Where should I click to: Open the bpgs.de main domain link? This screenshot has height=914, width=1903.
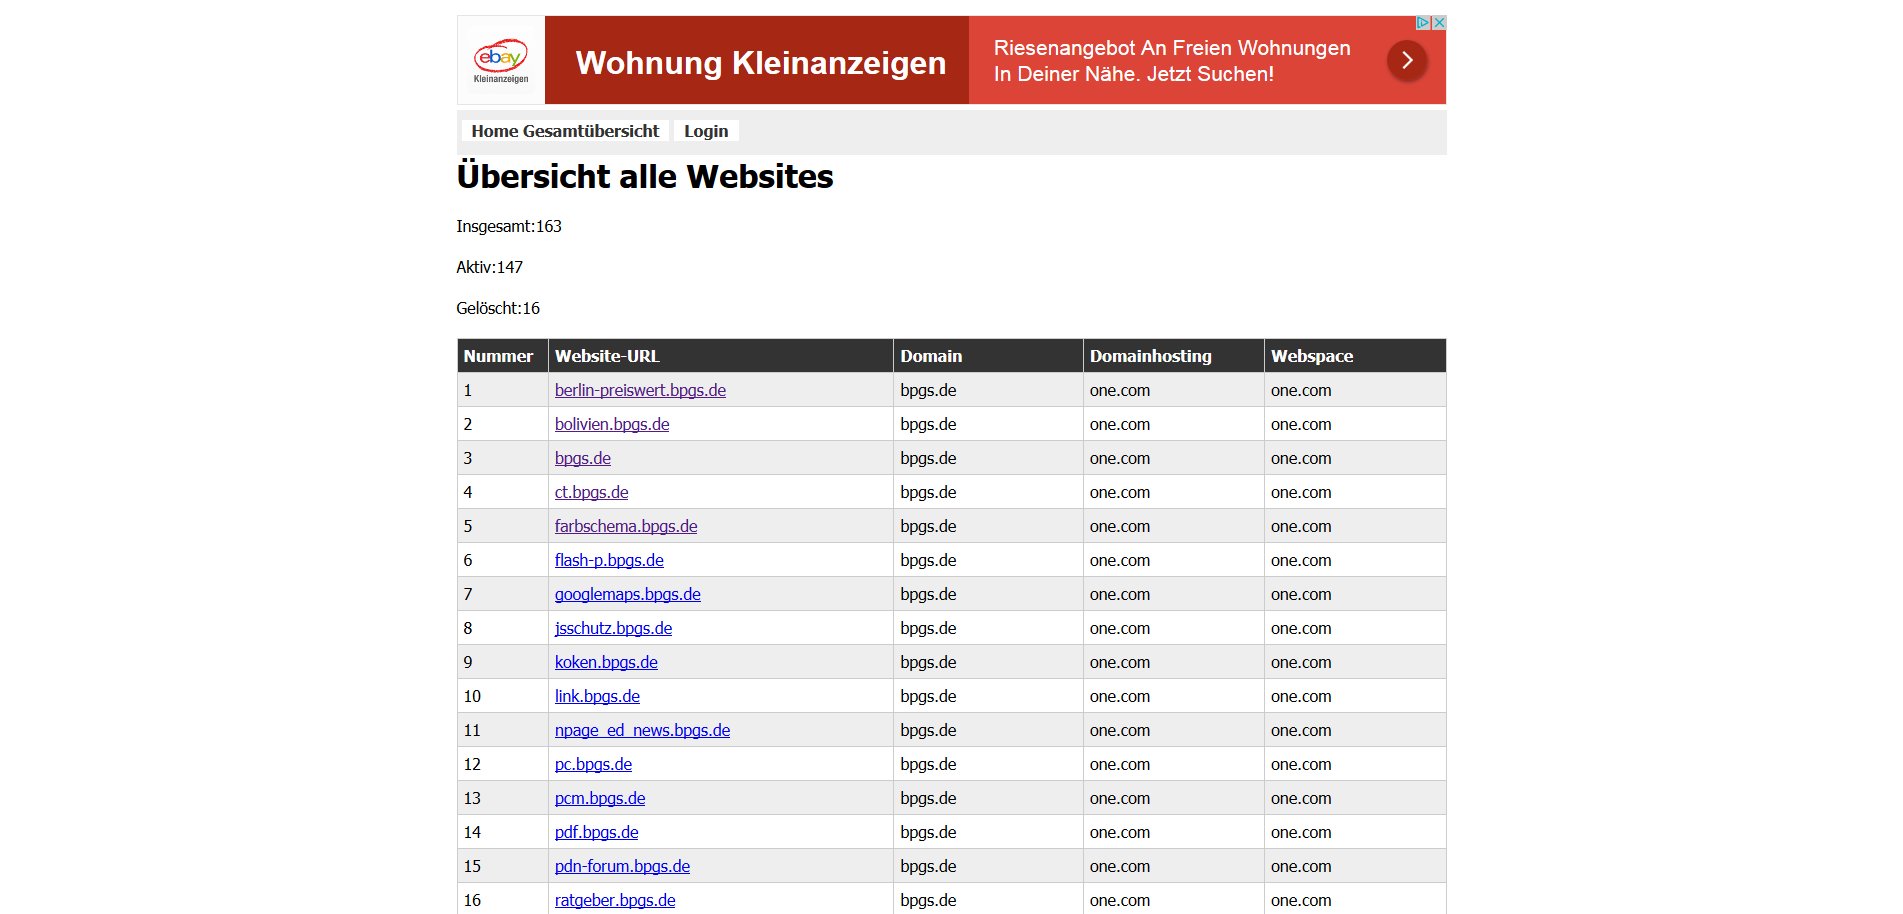(582, 458)
